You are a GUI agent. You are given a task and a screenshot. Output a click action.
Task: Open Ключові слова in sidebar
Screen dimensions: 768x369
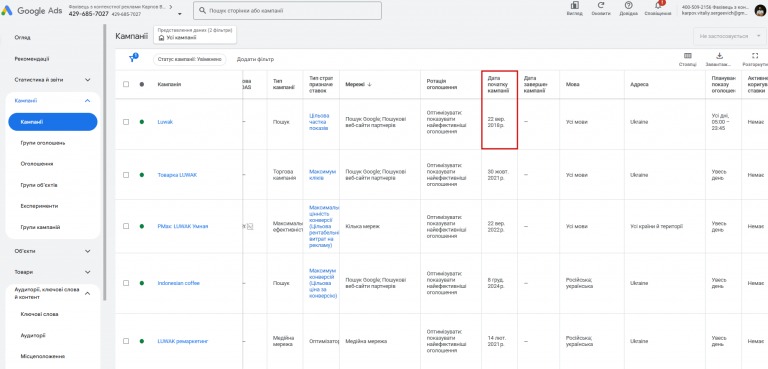[x=40, y=314]
